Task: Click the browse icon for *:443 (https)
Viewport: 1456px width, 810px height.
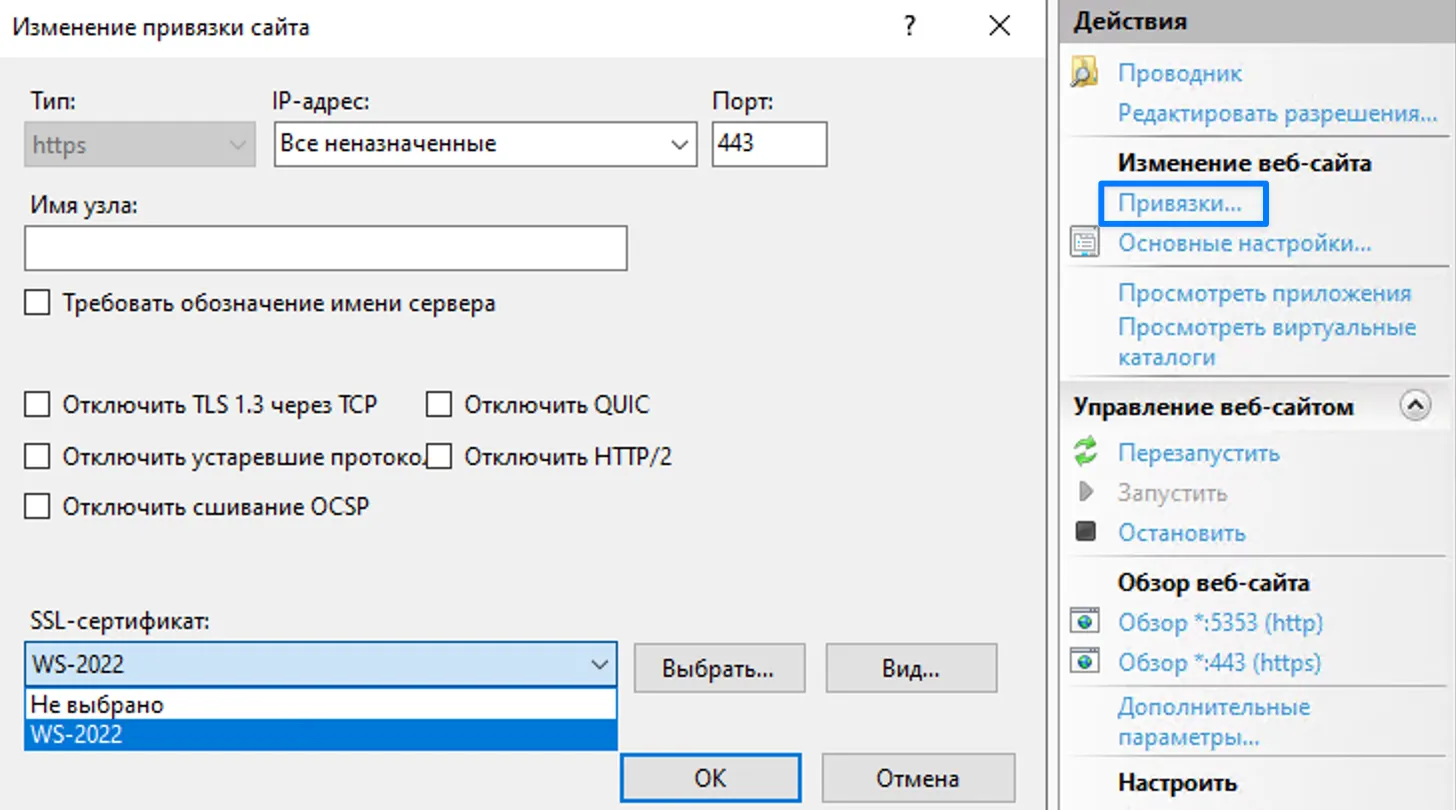Action: pyautogui.click(x=1085, y=662)
